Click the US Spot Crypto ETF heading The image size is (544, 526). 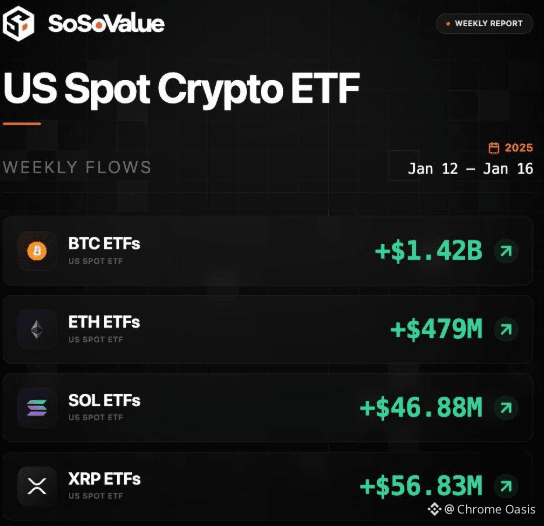(181, 88)
